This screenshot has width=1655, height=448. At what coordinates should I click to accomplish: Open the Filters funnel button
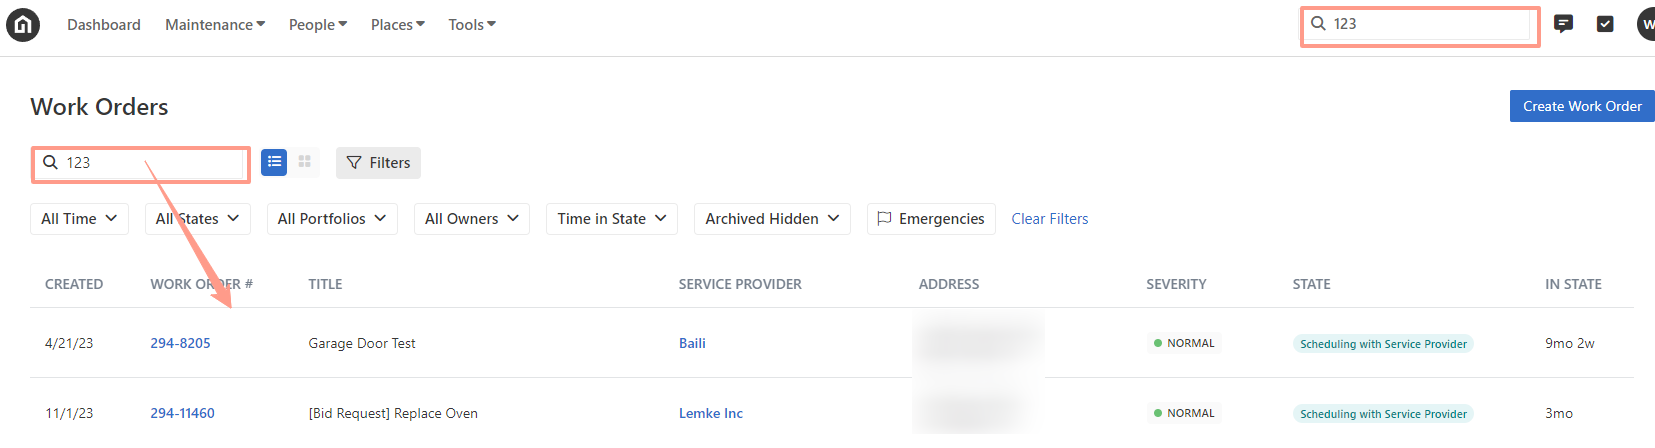(378, 163)
